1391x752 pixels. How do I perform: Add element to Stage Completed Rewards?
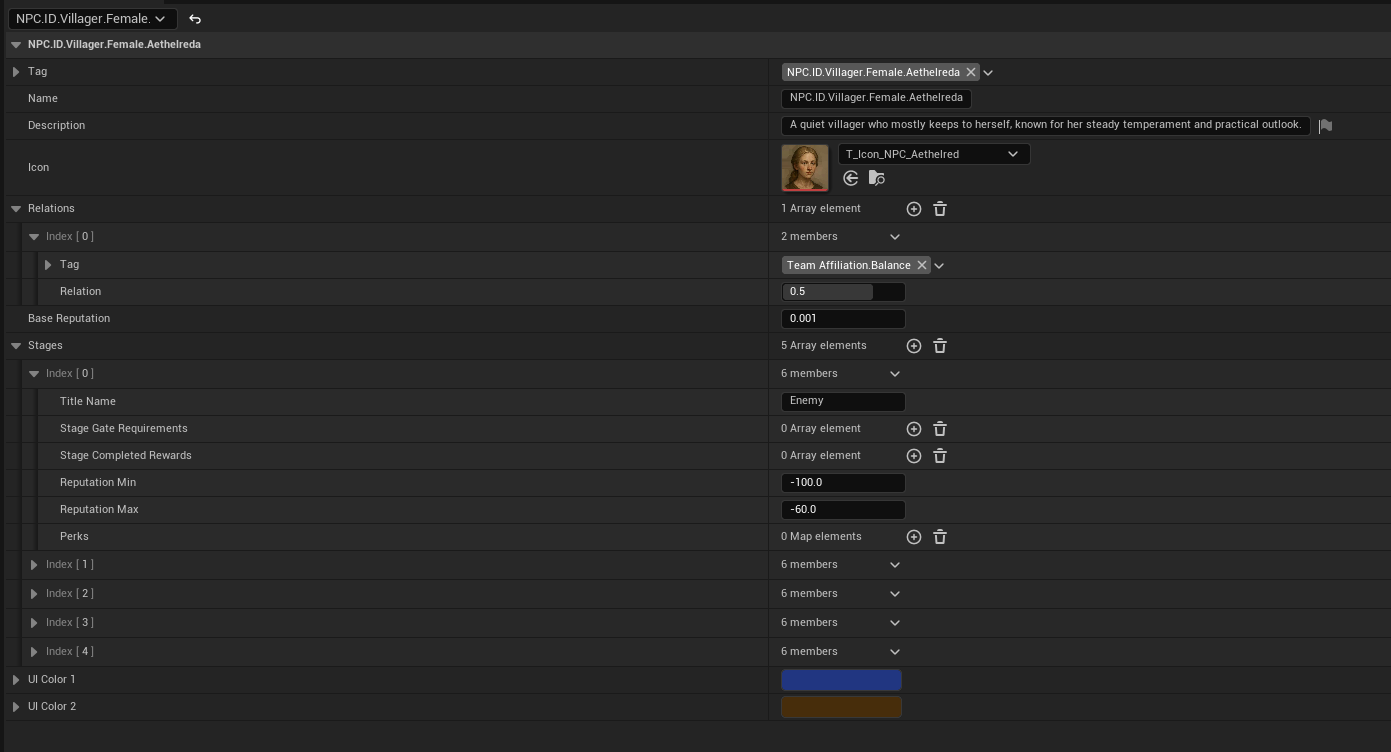[x=913, y=456]
